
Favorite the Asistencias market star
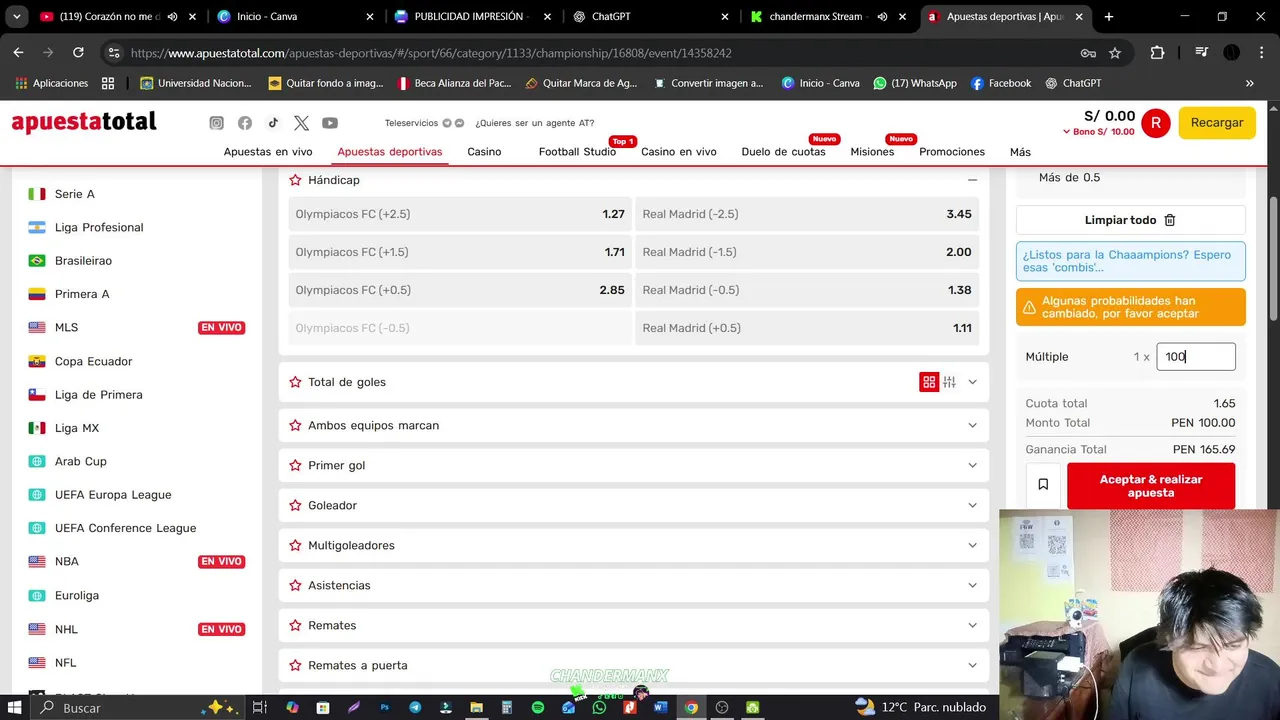[x=295, y=585]
